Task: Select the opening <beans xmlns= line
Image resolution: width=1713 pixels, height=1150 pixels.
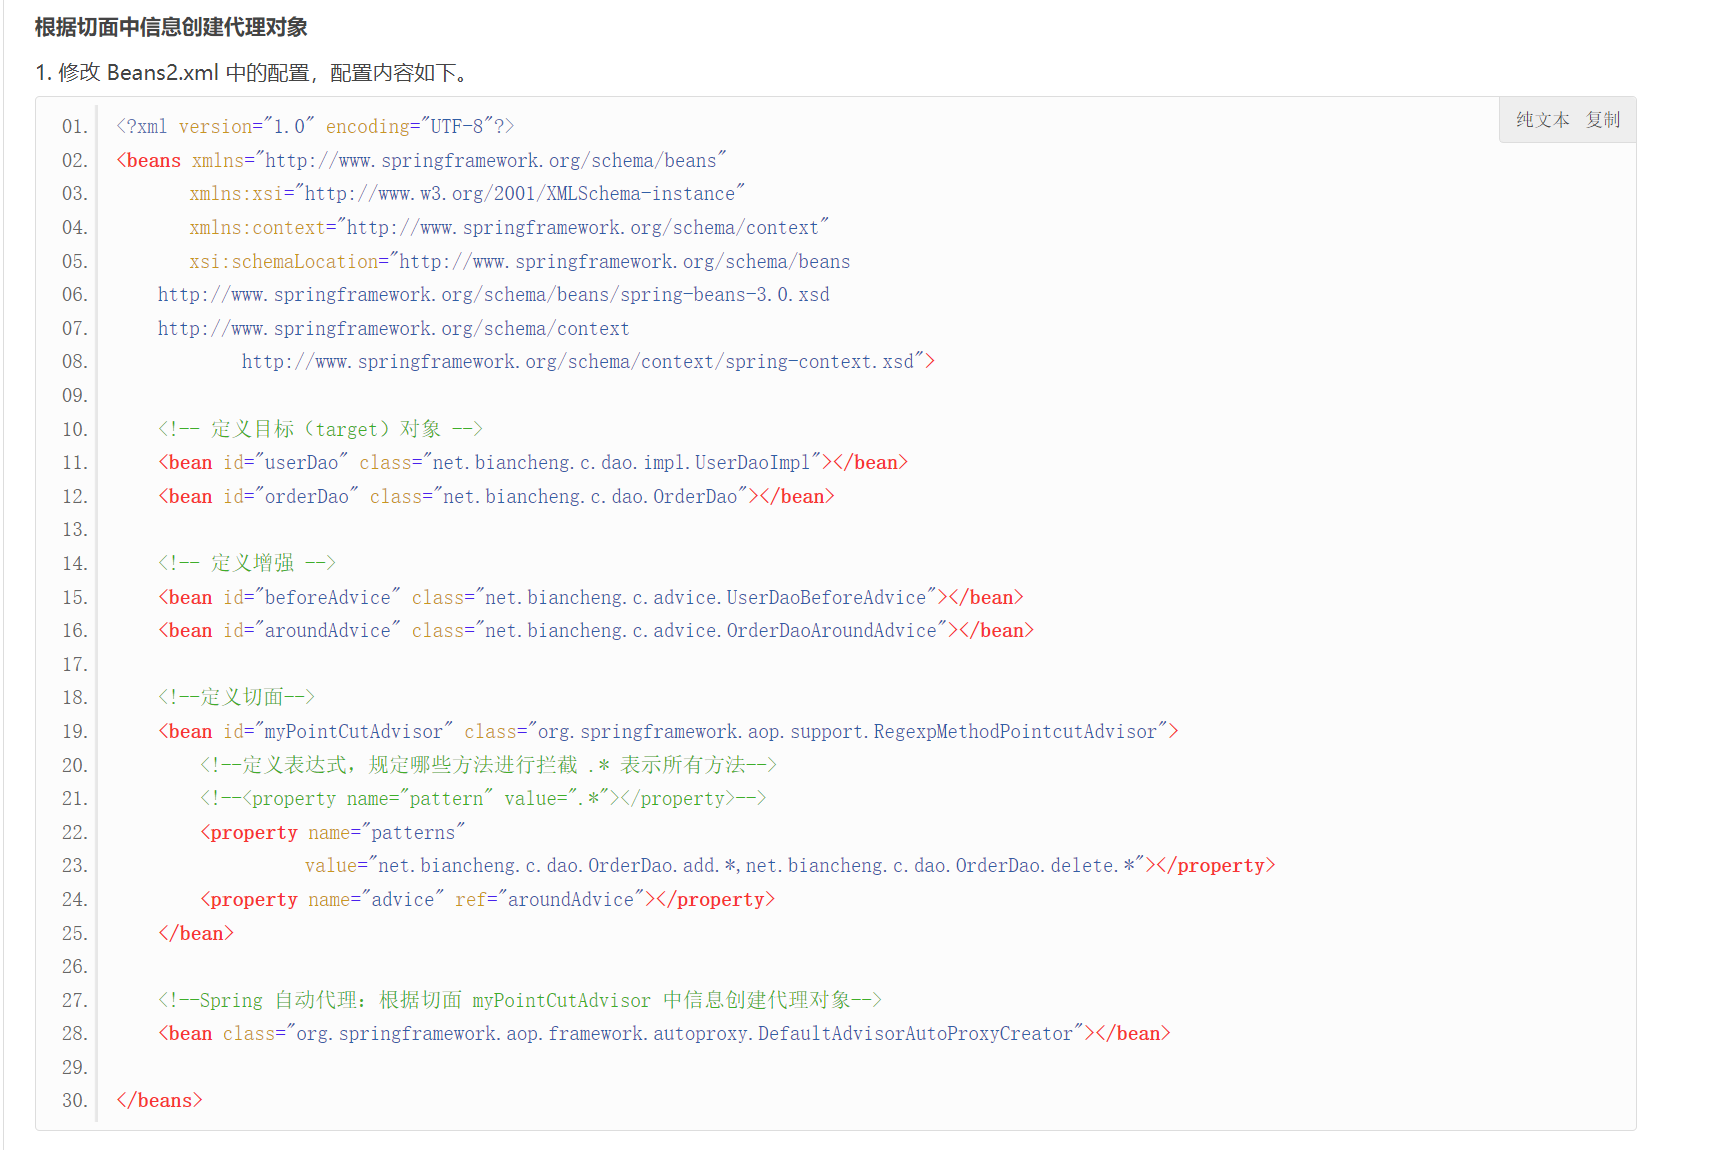Action: [421, 160]
